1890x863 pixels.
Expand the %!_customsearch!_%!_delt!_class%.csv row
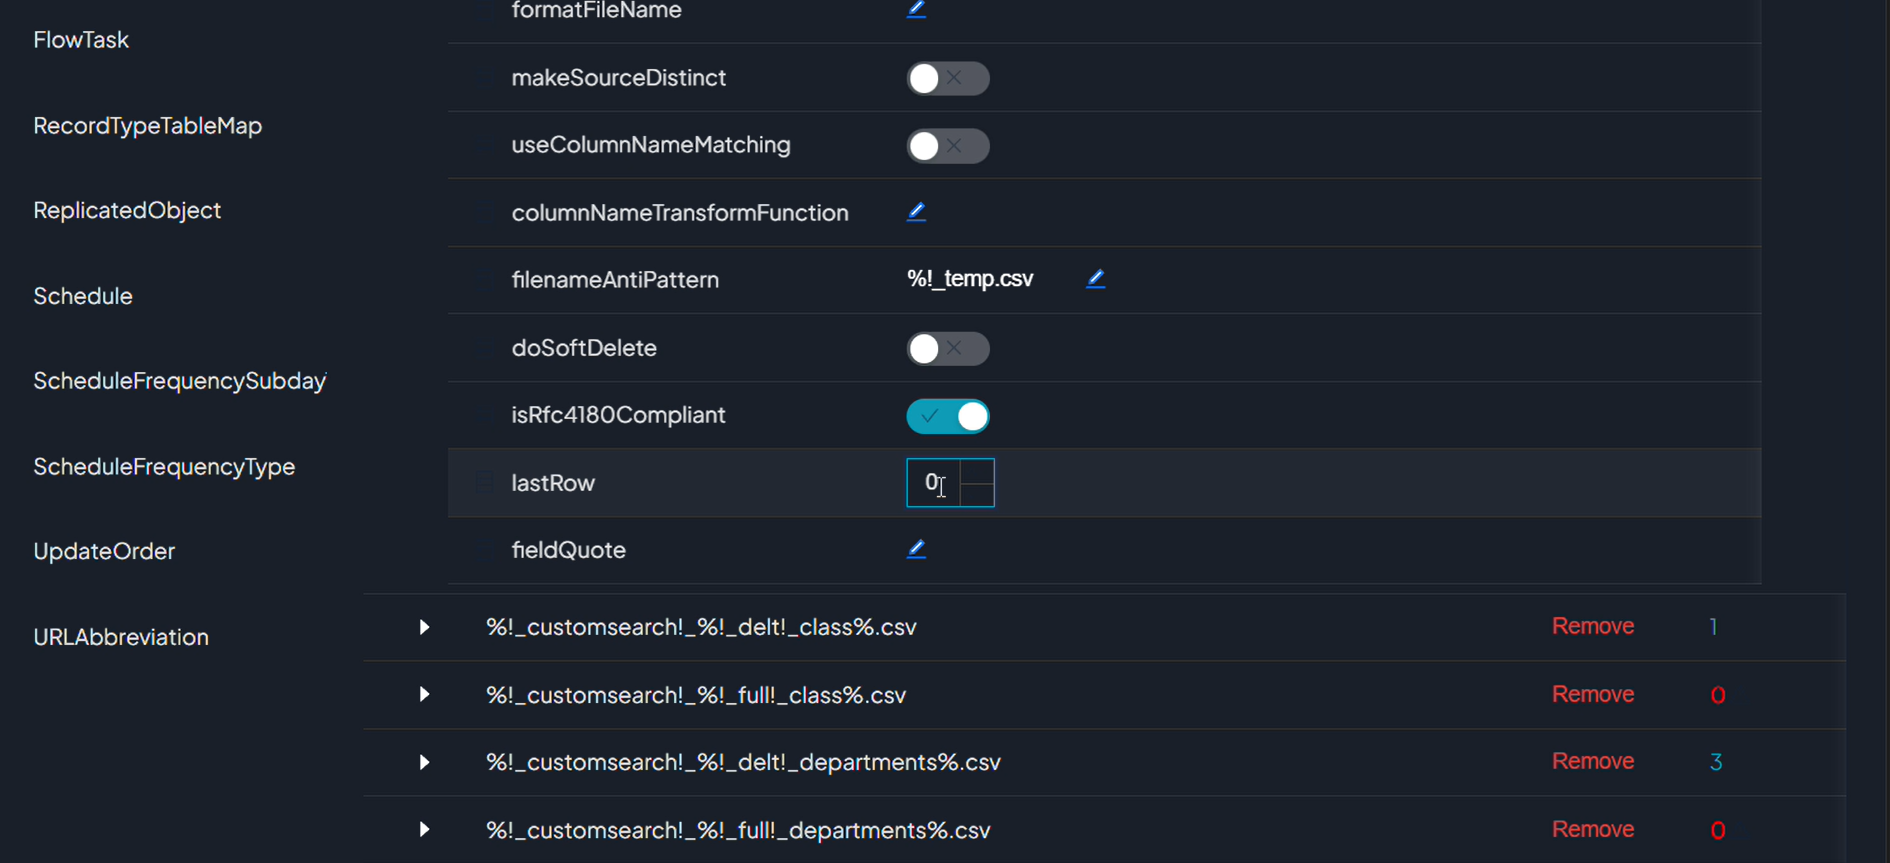click(424, 627)
